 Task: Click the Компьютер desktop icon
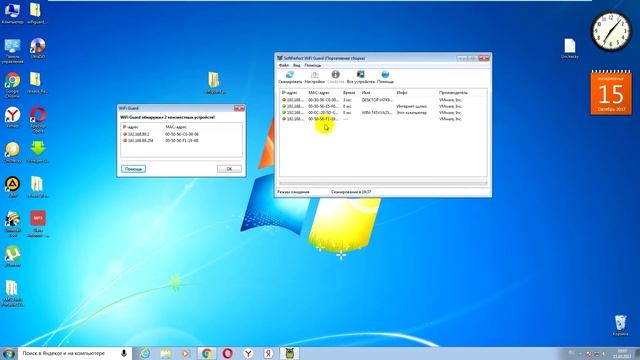[x=12, y=13]
